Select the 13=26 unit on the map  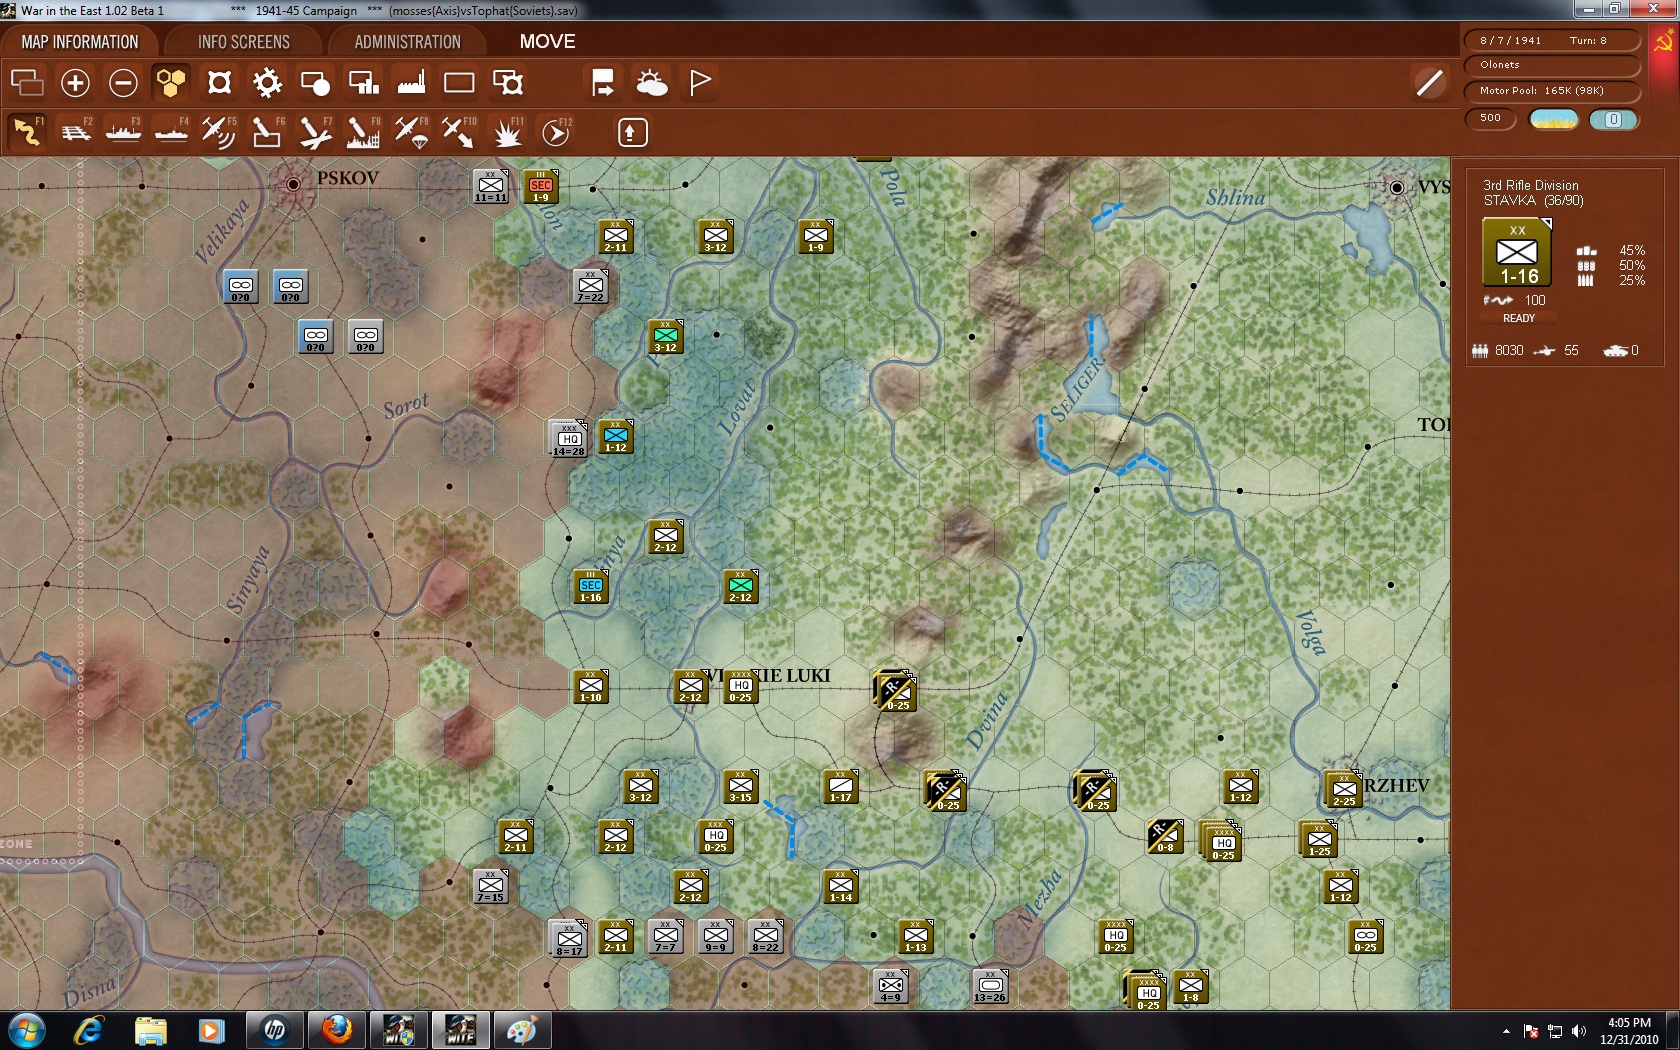[x=990, y=987]
